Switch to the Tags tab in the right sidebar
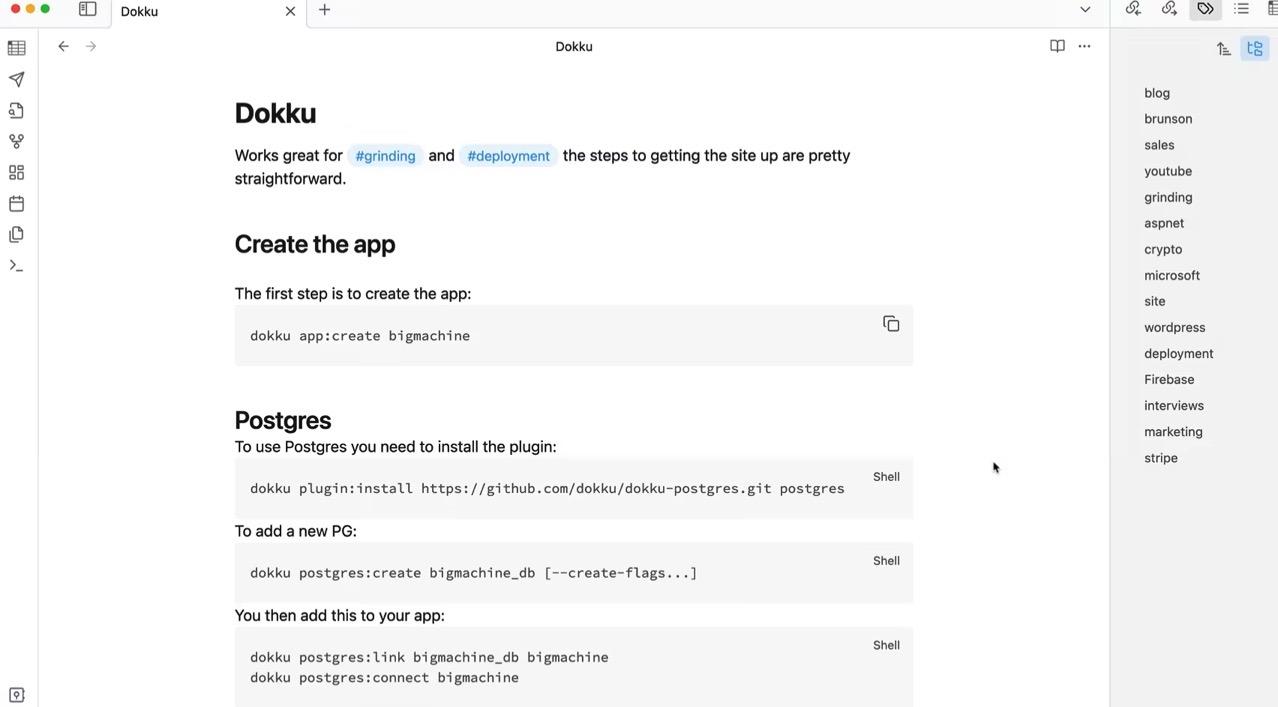This screenshot has height=707, width=1278. [1205, 9]
